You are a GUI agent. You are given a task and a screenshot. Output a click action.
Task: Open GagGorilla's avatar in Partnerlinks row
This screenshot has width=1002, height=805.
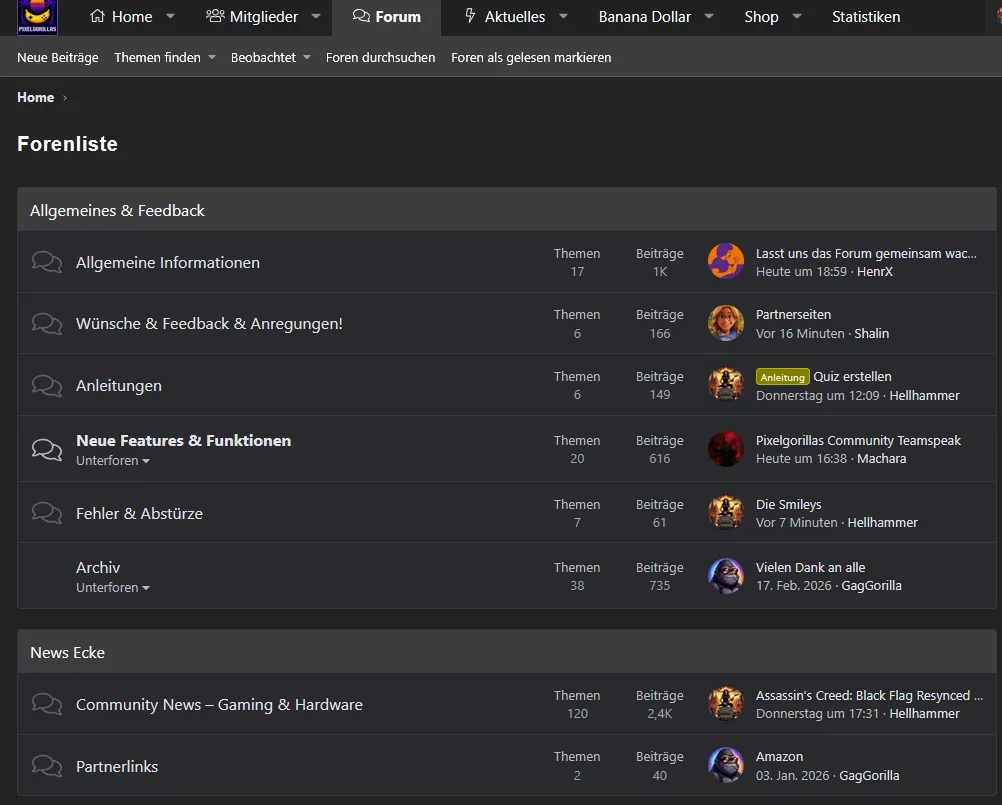click(x=726, y=765)
